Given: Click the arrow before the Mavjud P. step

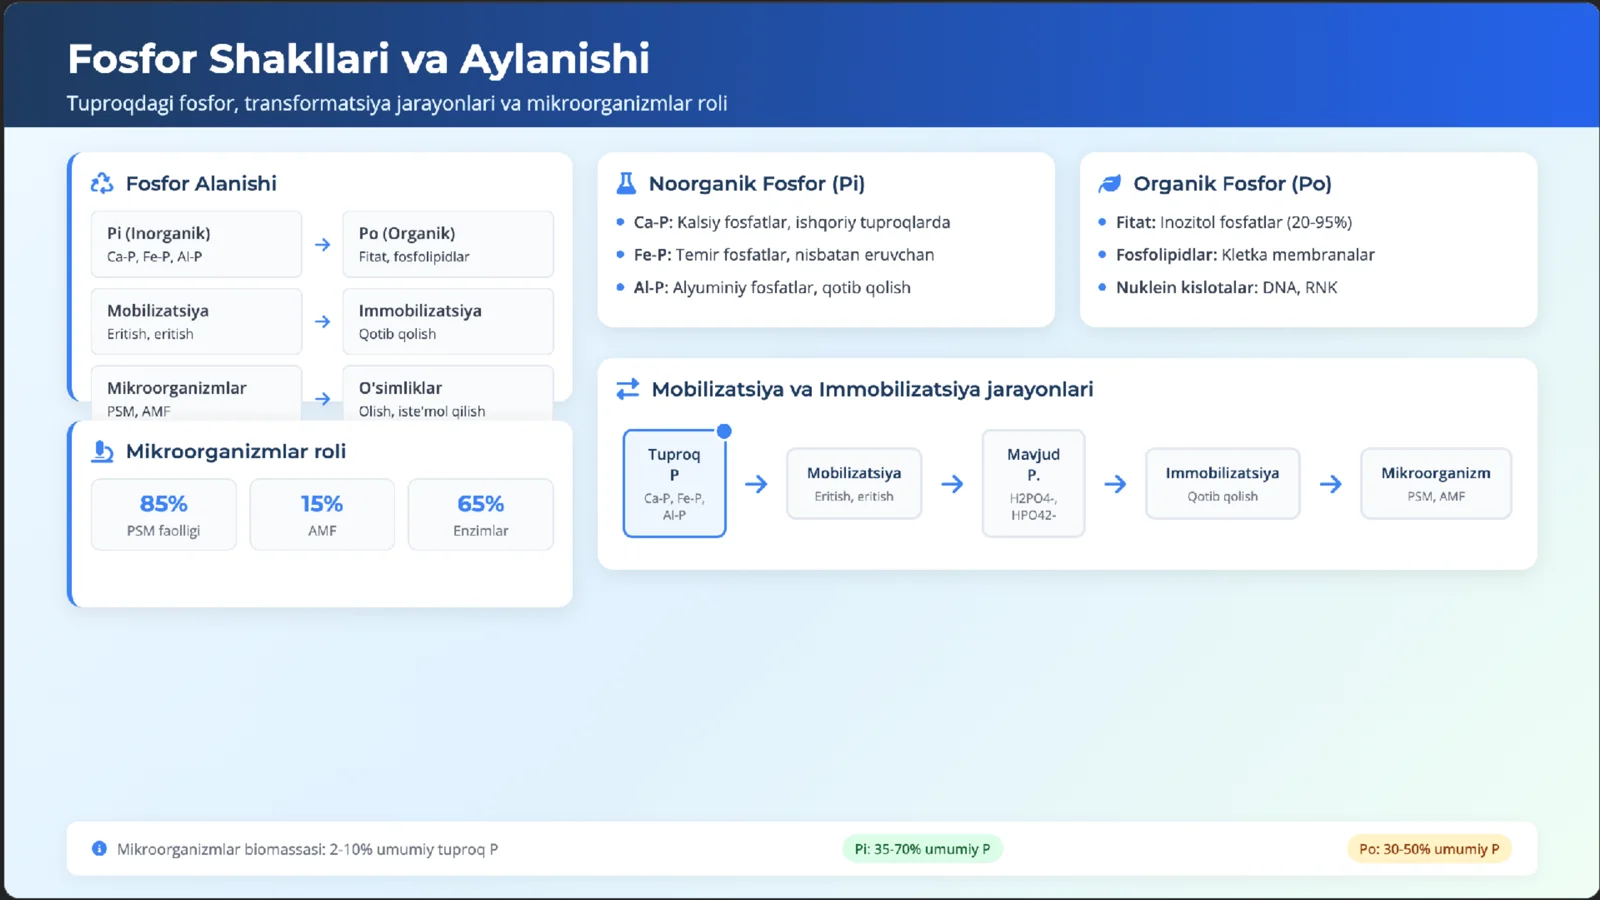Looking at the screenshot, I should pyautogui.click(x=952, y=484).
